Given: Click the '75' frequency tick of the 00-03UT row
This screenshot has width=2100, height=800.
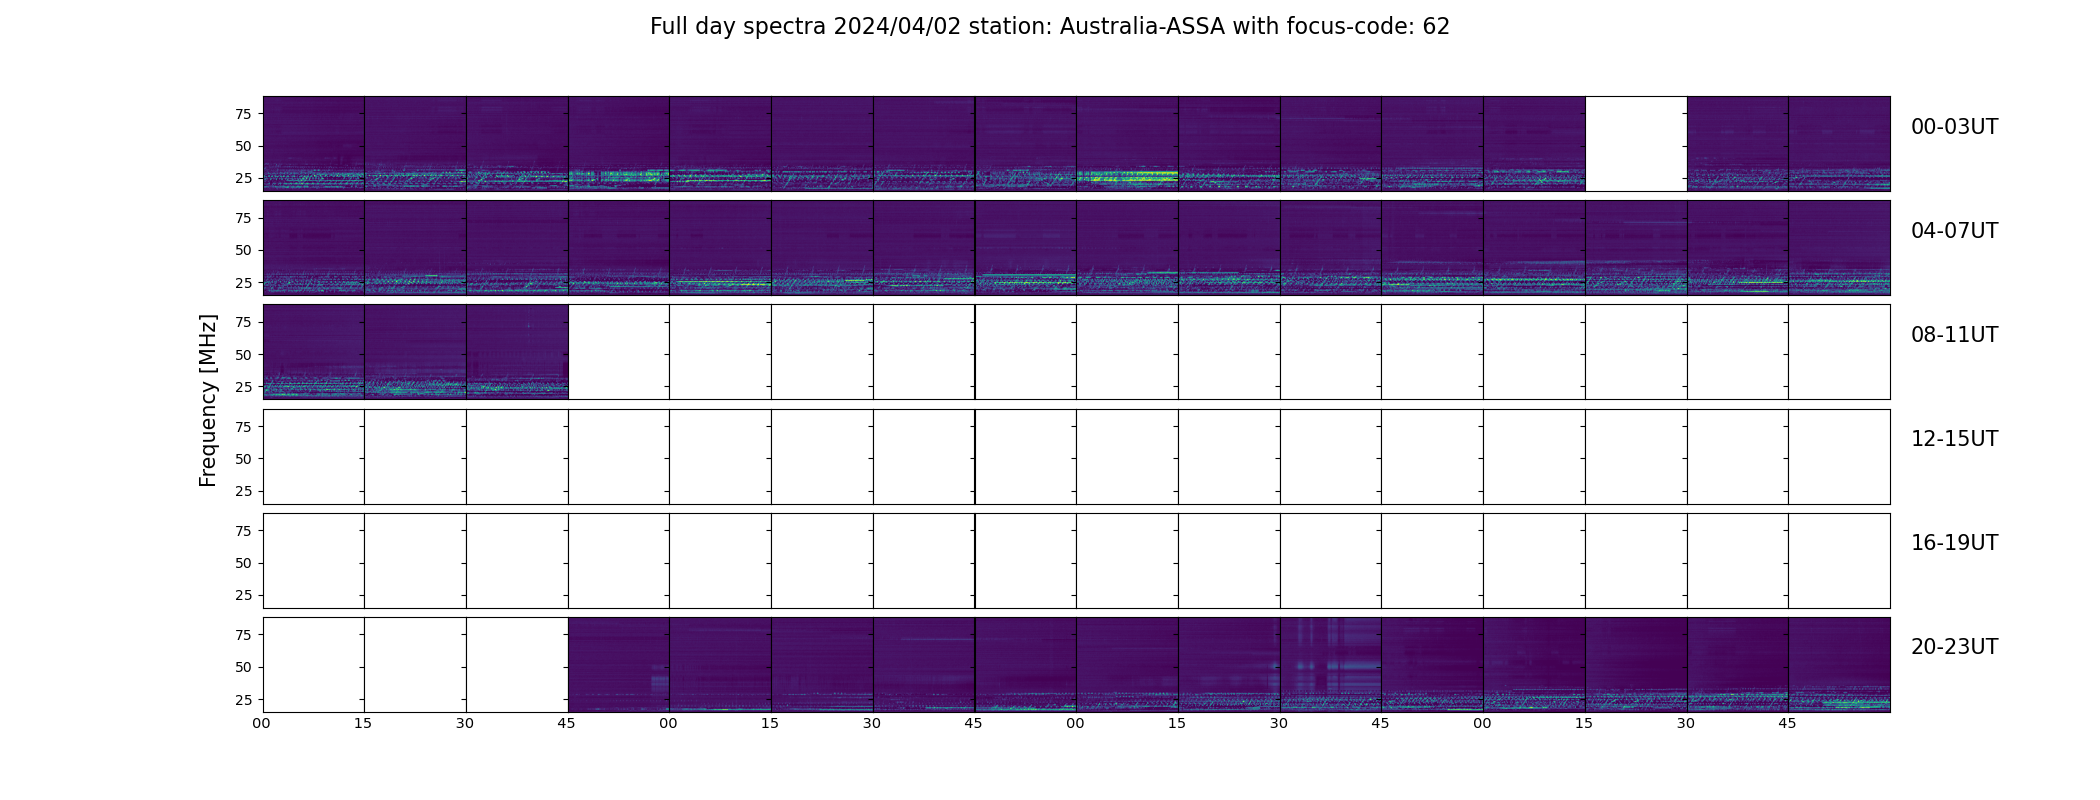Looking at the screenshot, I should [x=243, y=114].
